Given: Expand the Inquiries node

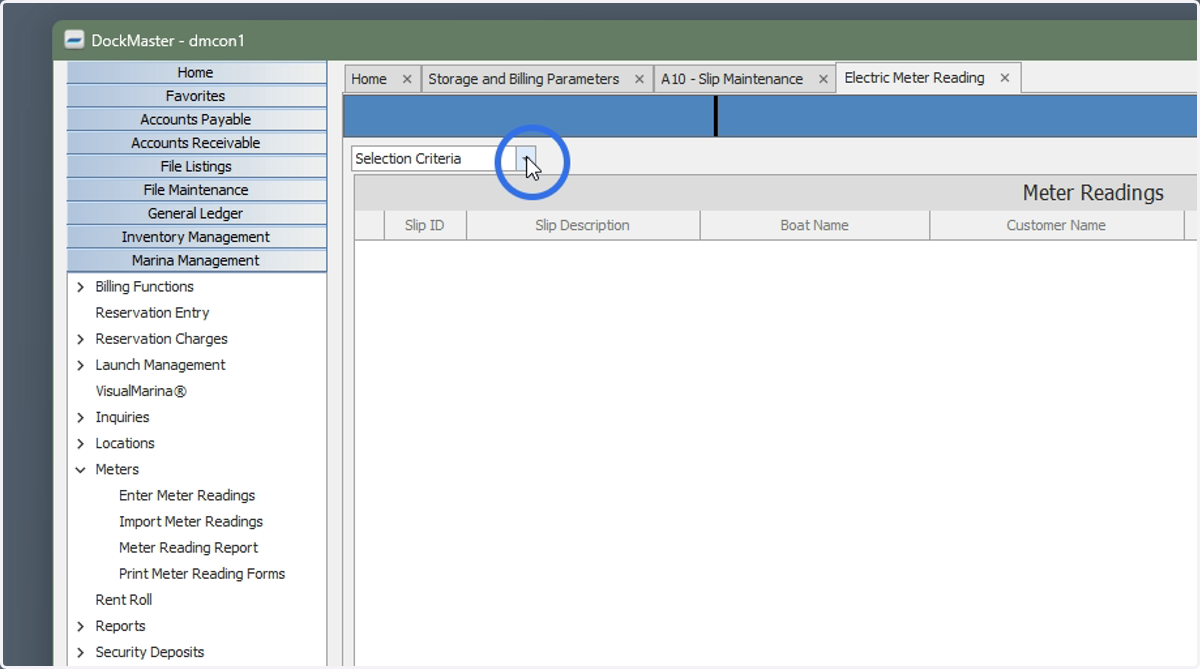Looking at the screenshot, I should coord(81,417).
